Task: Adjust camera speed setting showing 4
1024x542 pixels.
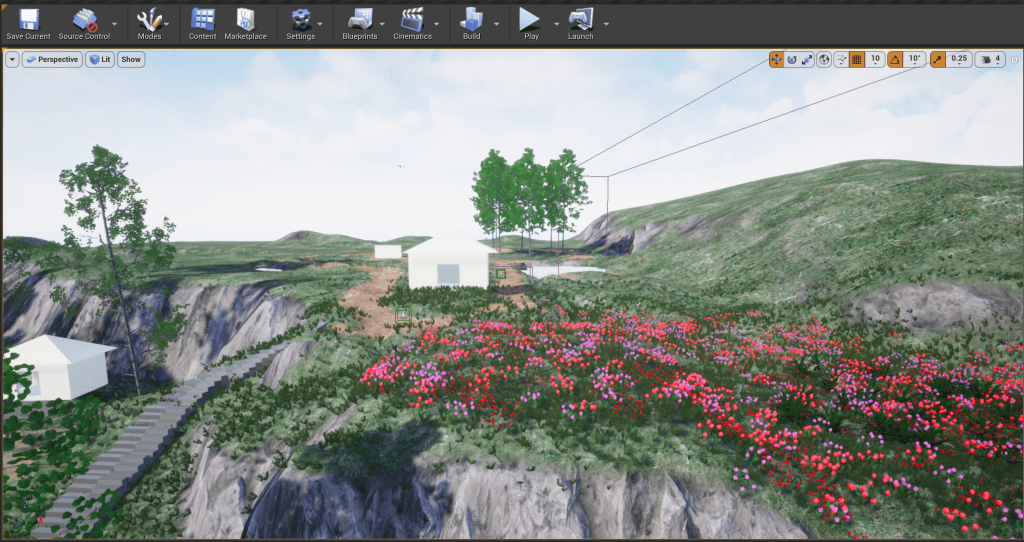Action: coord(990,59)
